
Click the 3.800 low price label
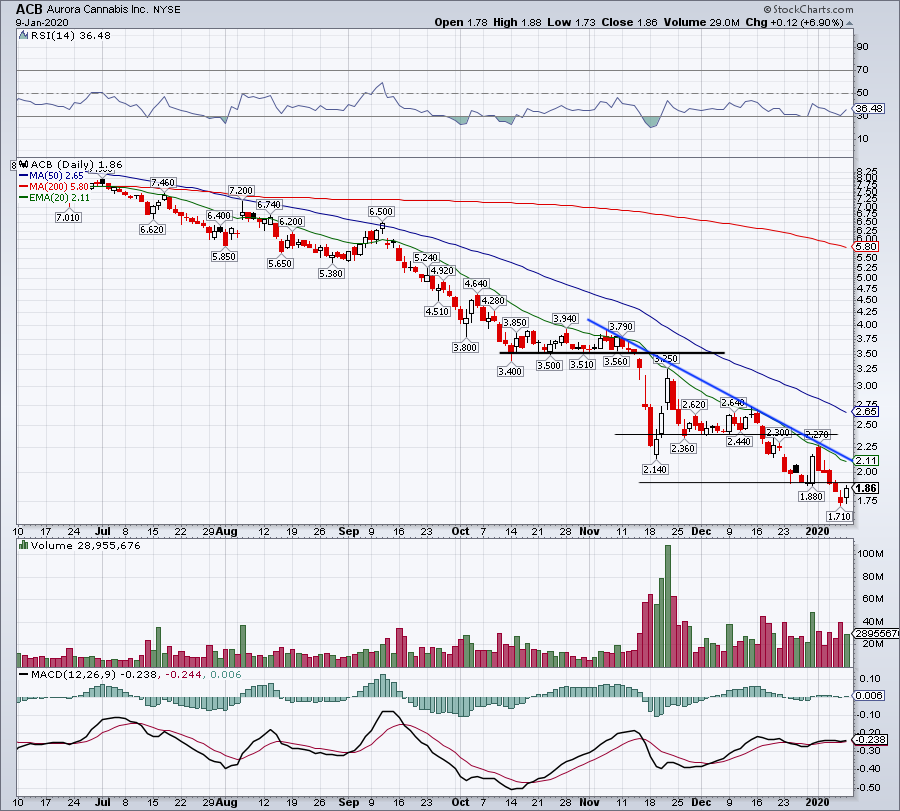pyautogui.click(x=465, y=347)
